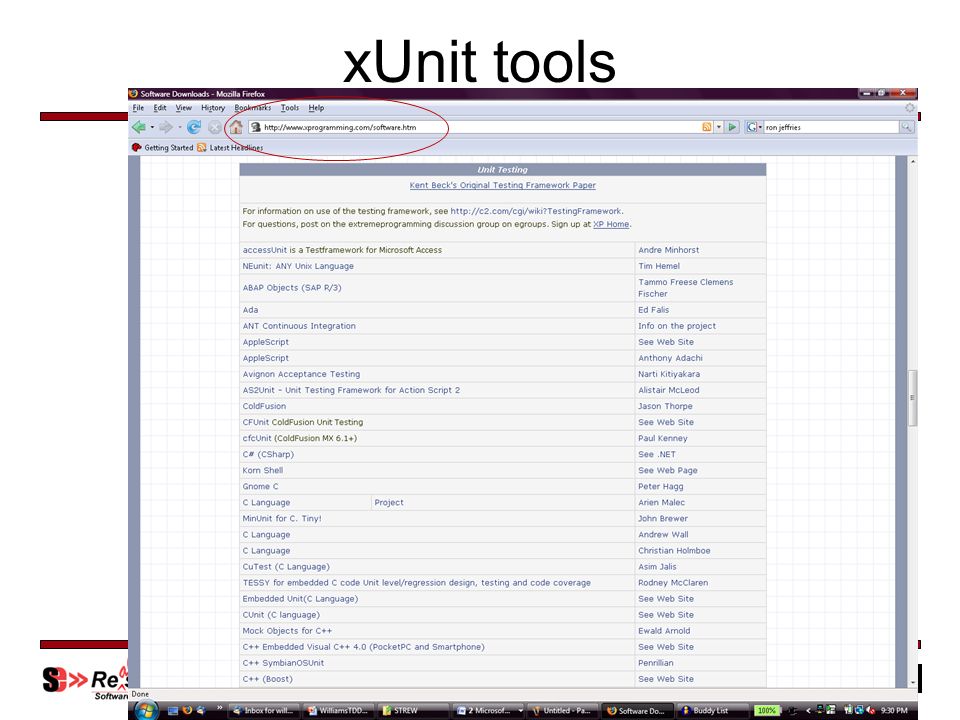This screenshot has width=960, height=720.
Task: Click the Getting Started bookmark
Action: 162,148
